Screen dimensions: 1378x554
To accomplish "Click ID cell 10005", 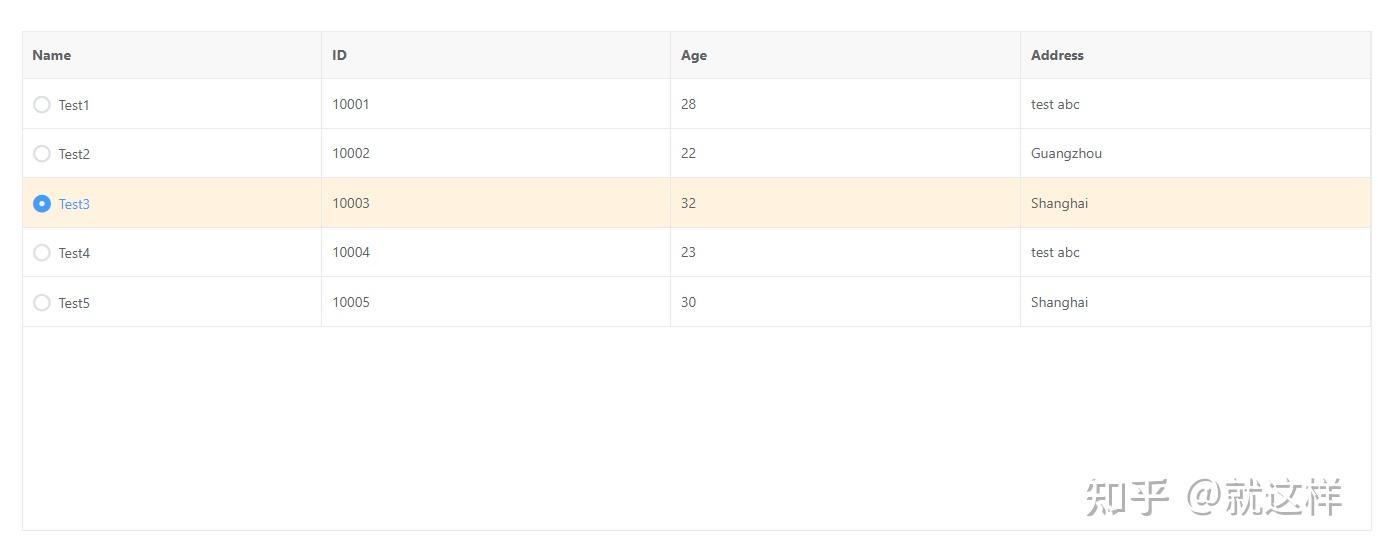I will [351, 302].
